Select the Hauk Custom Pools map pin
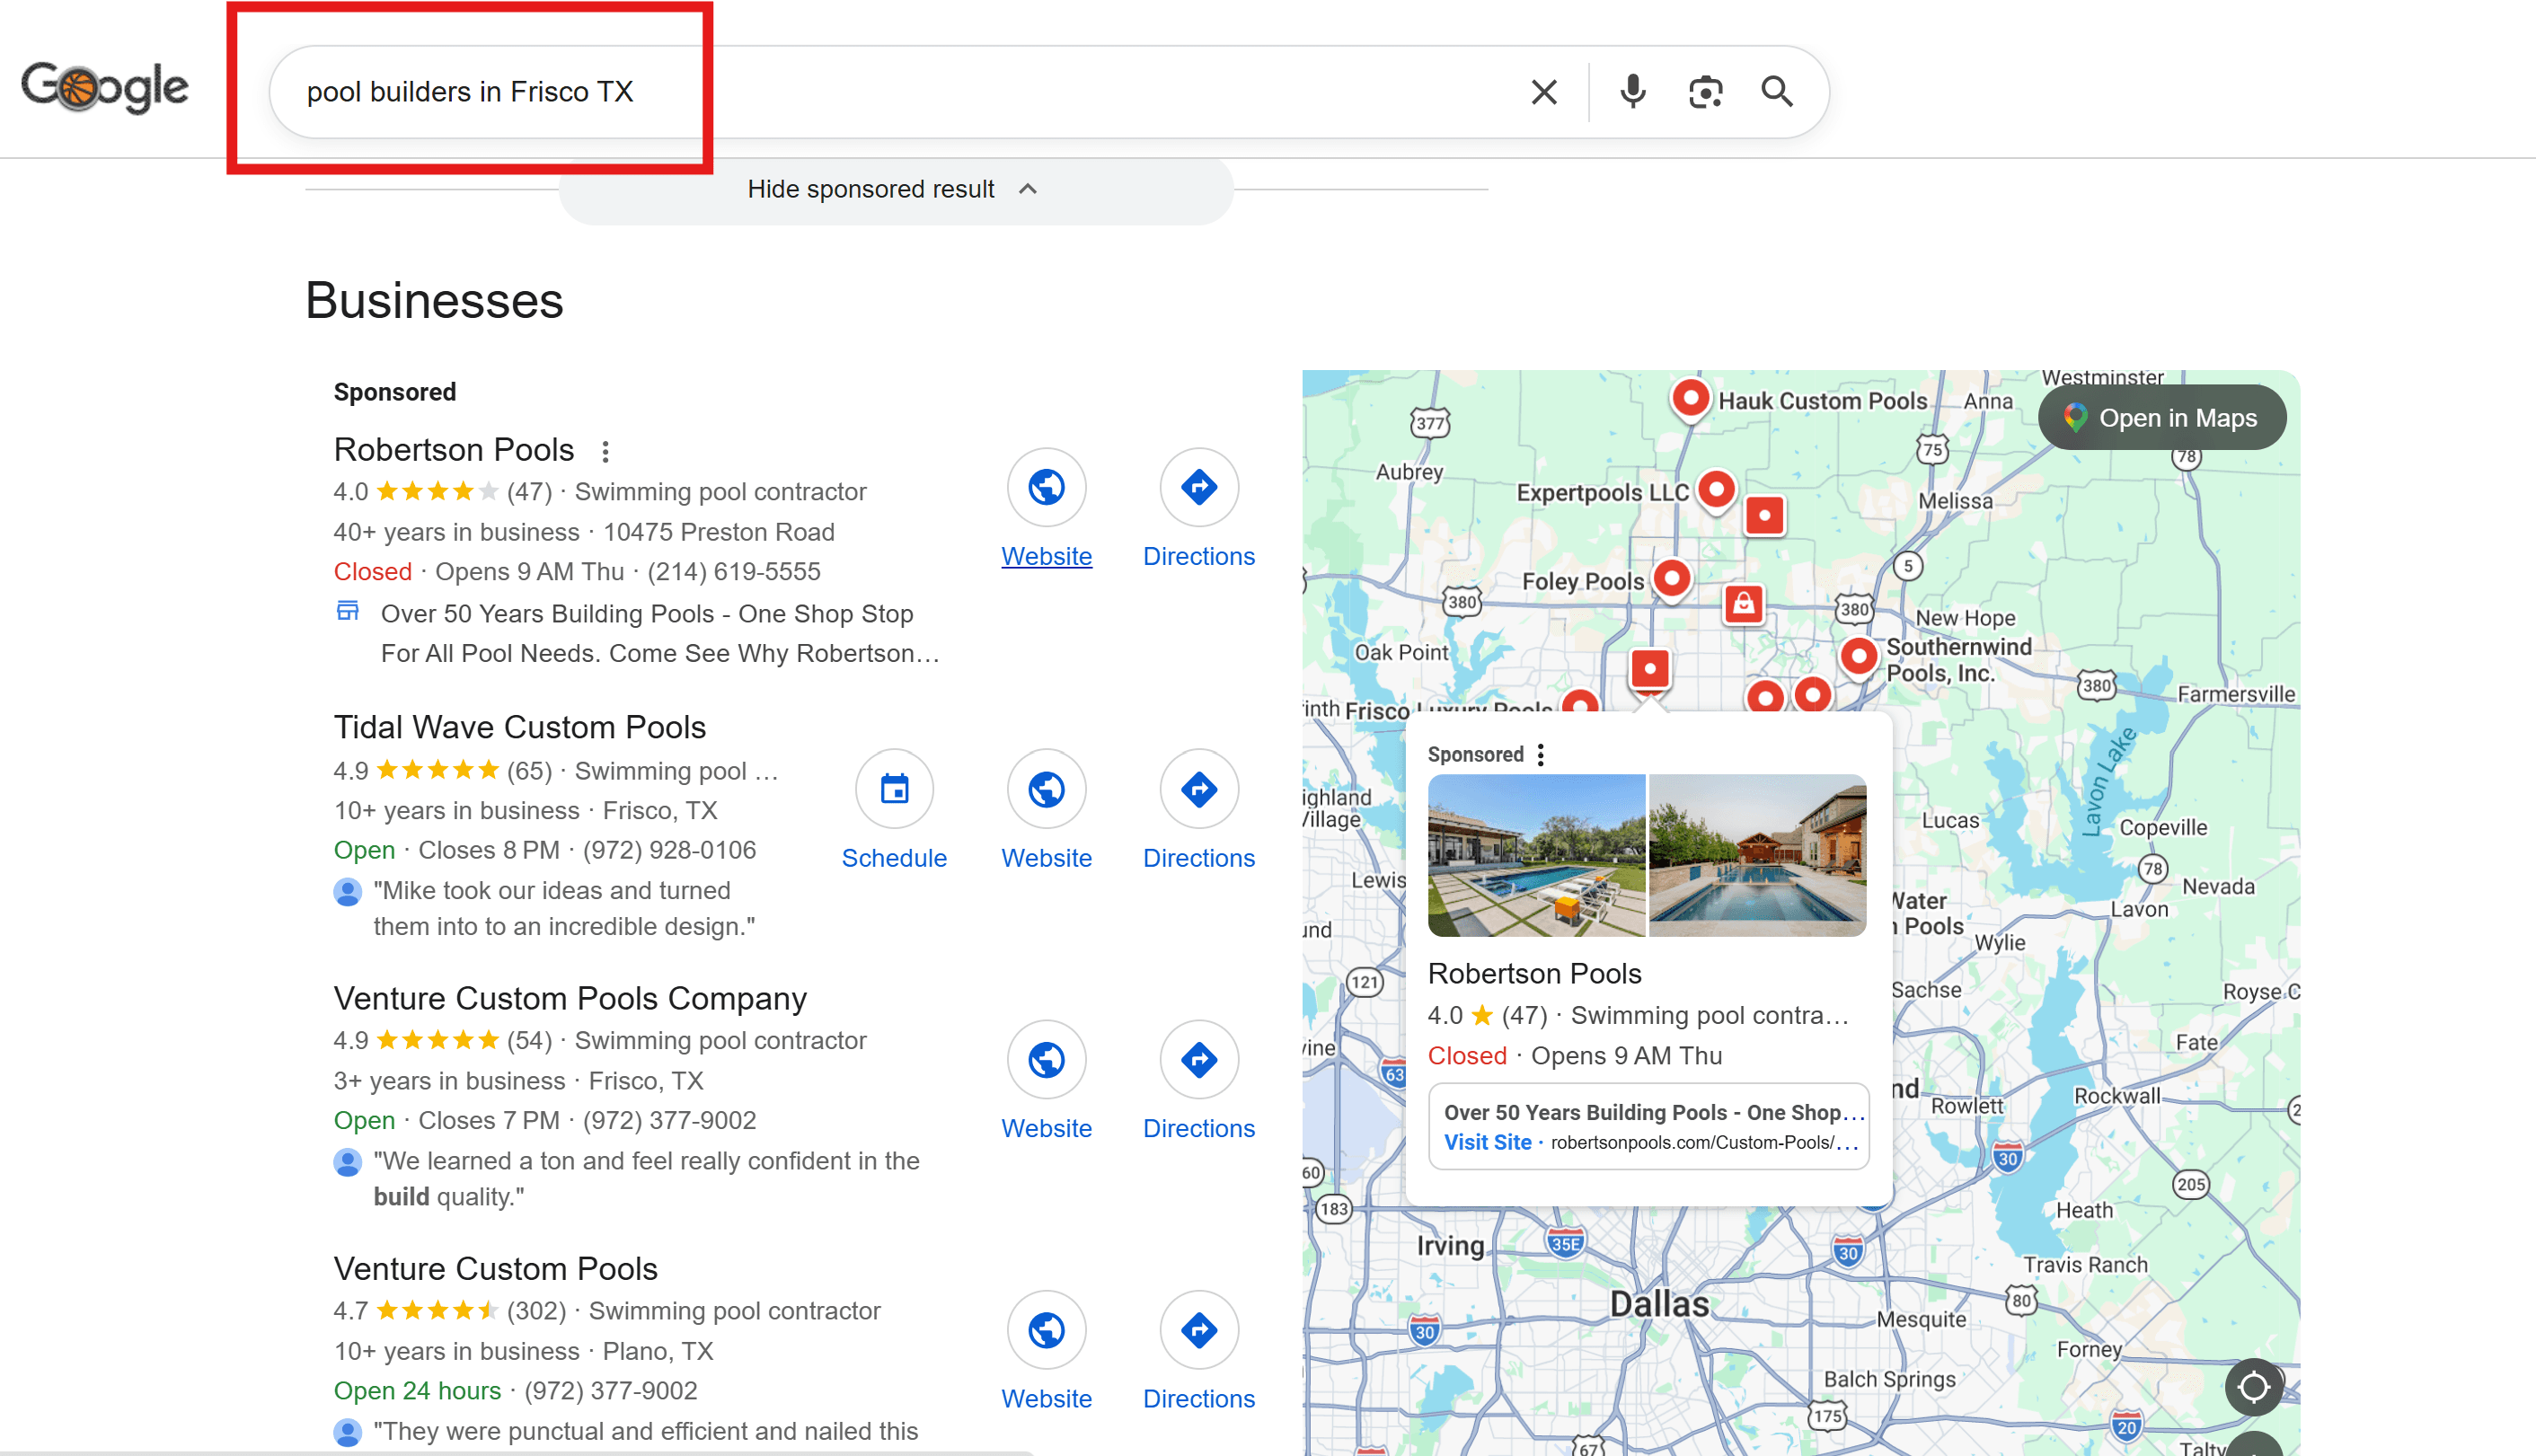Screen dimensions: 2536x1456 (x=1690, y=399)
